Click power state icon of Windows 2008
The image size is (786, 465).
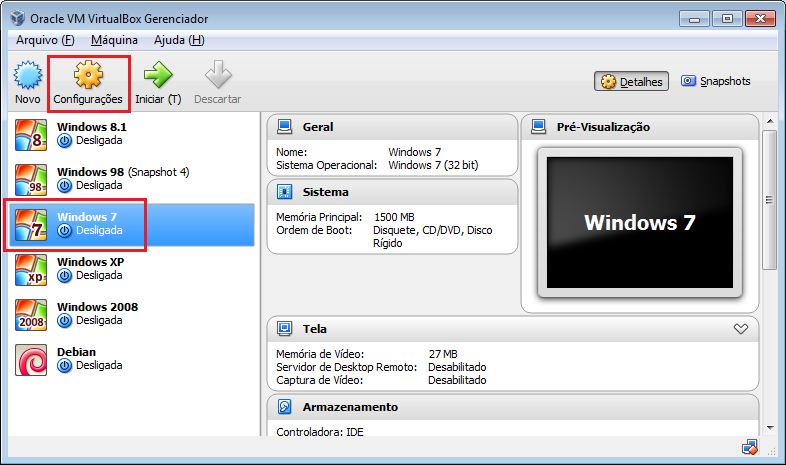[x=65, y=321]
